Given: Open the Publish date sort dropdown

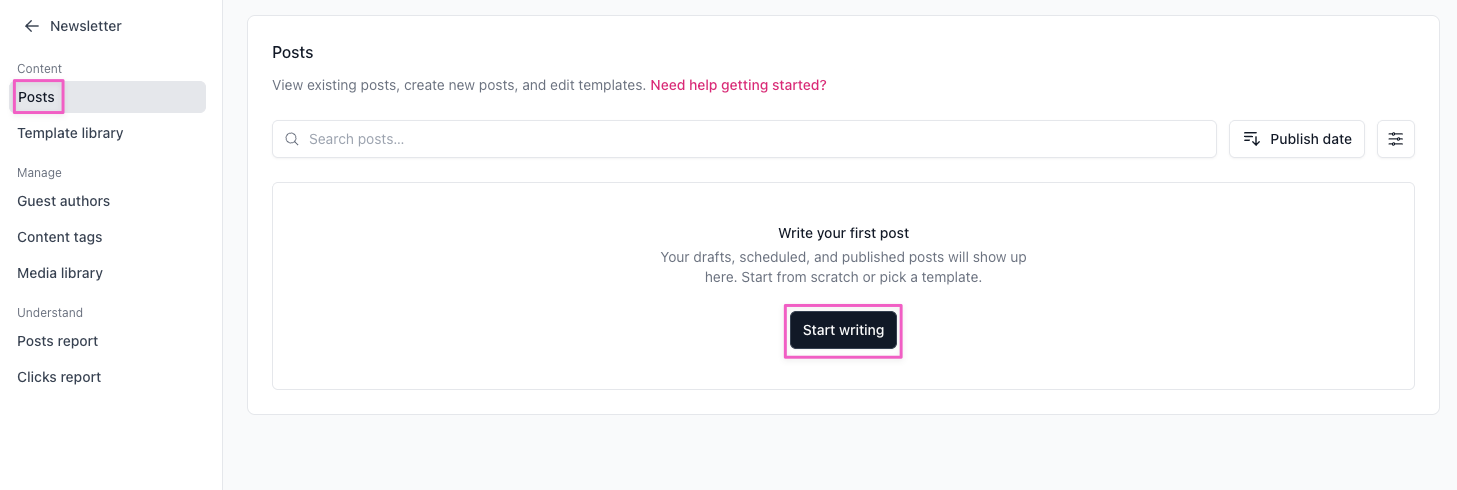Looking at the screenshot, I should pyautogui.click(x=1297, y=139).
